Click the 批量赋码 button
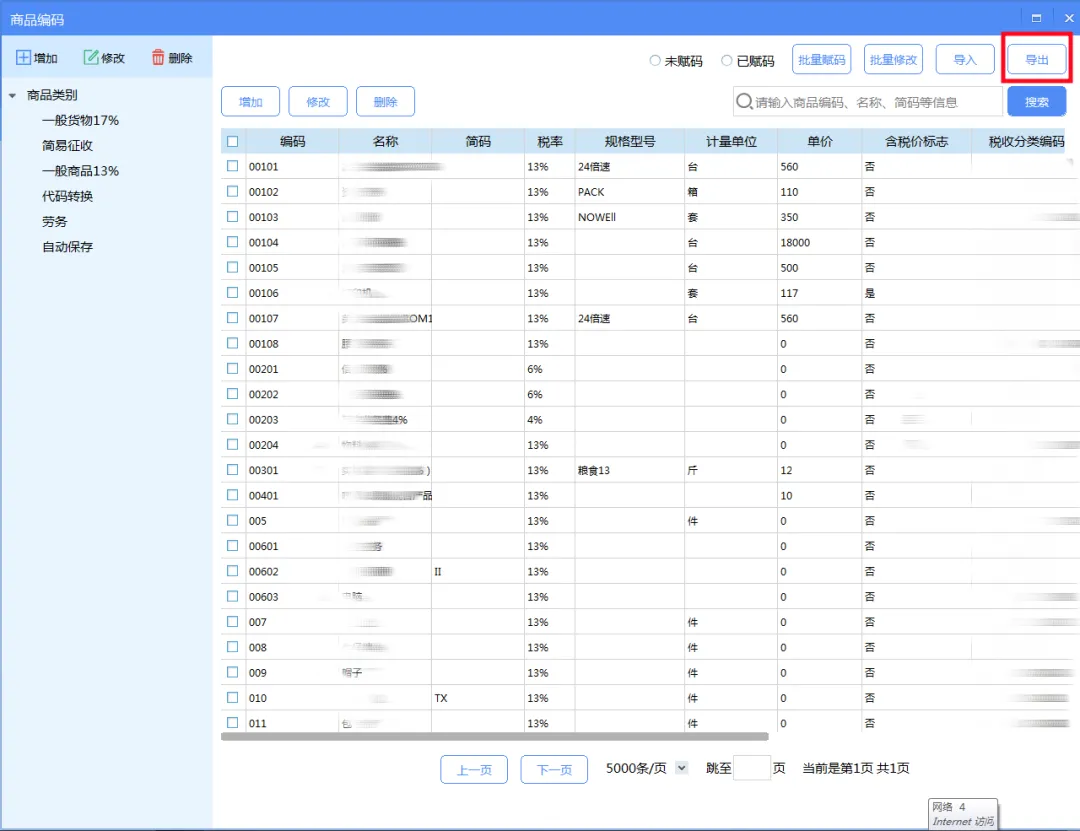 [821, 59]
